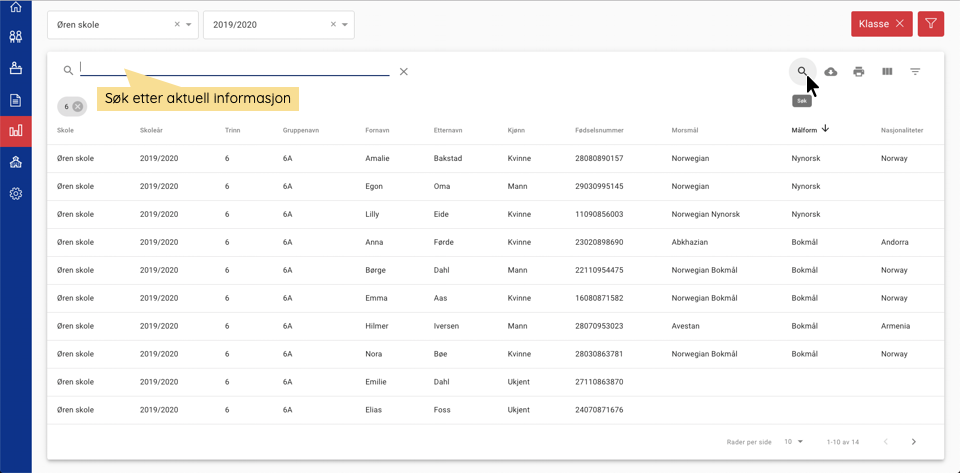Open the documents sidebar icon
960x473 pixels.
coord(16,100)
